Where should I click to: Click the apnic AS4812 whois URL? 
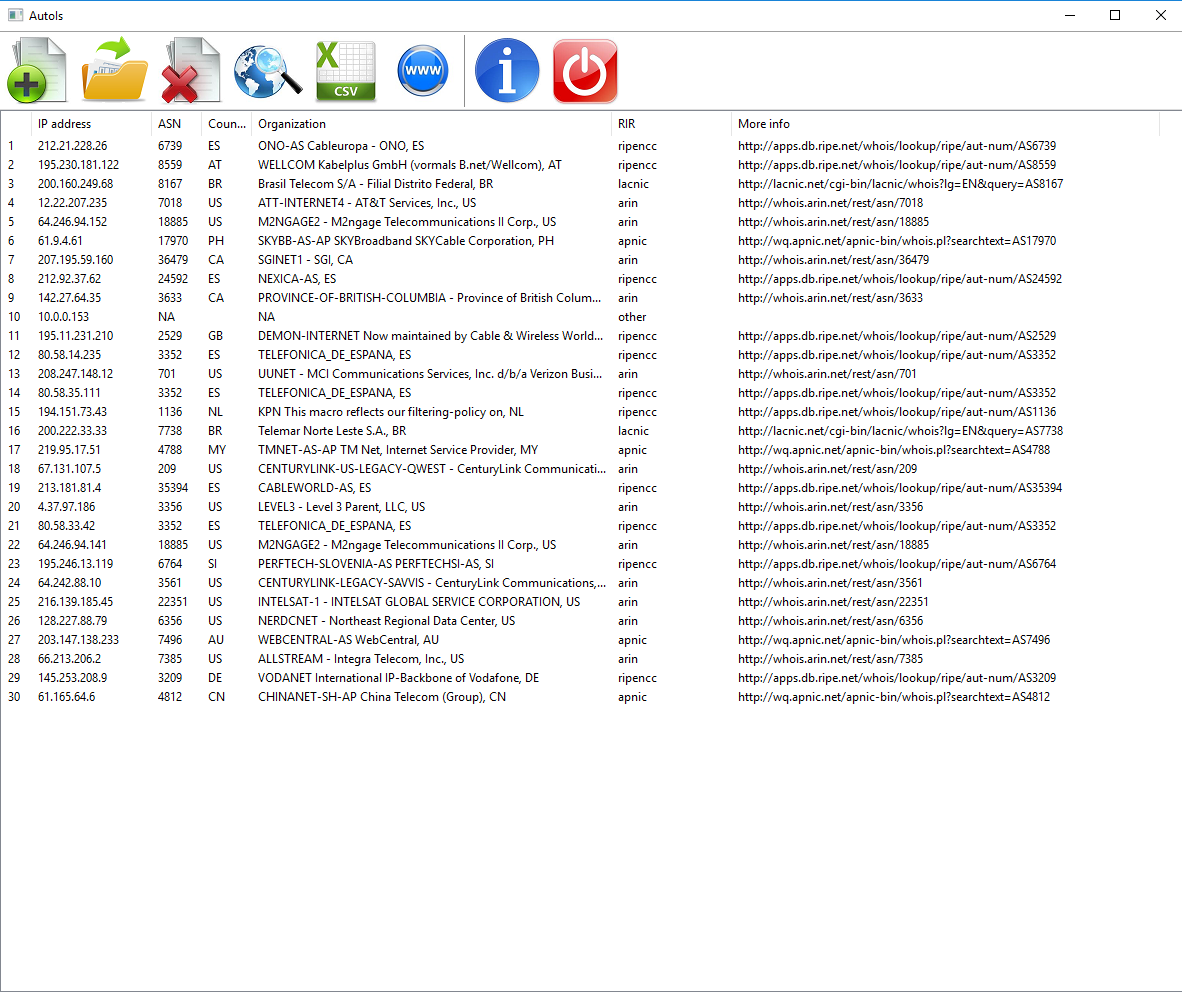[x=894, y=697]
